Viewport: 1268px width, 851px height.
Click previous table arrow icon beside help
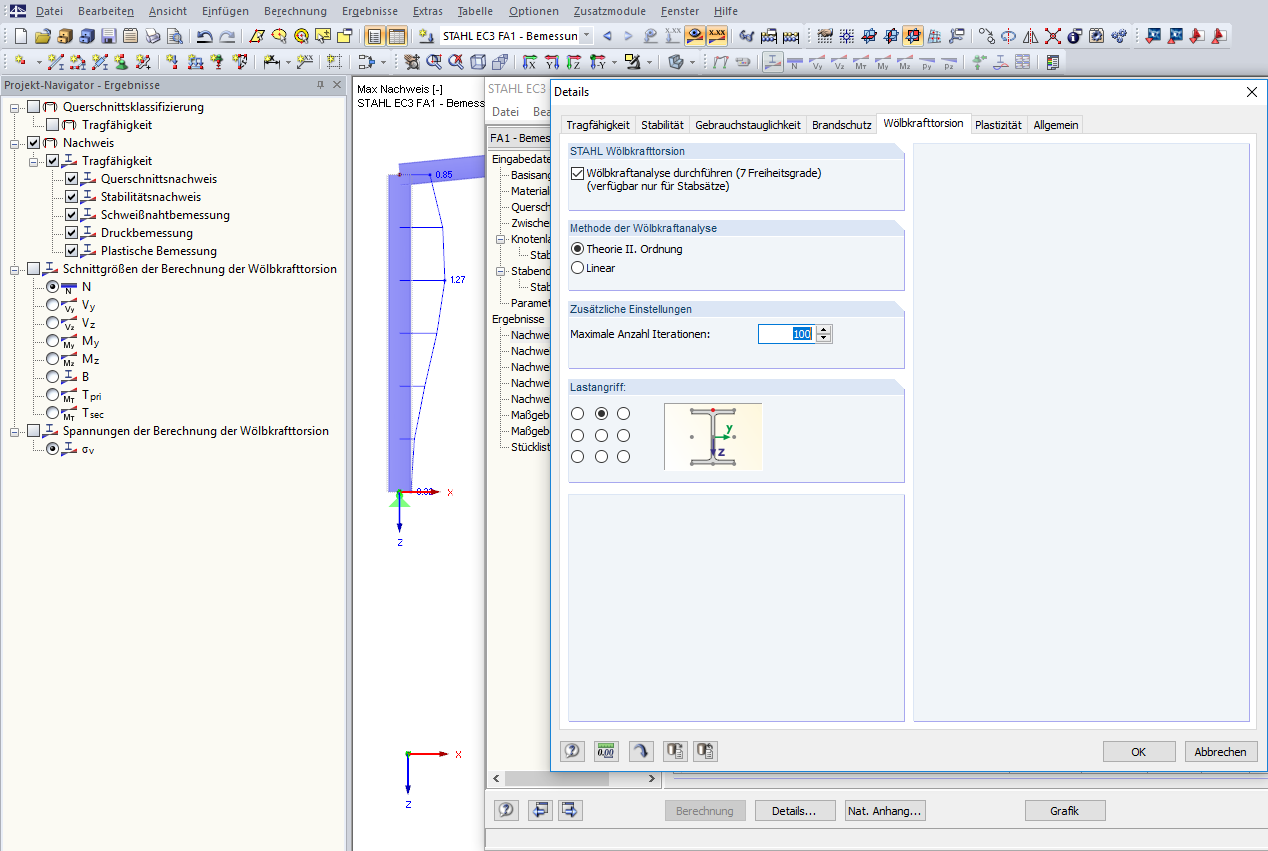pyautogui.click(x=541, y=810)
